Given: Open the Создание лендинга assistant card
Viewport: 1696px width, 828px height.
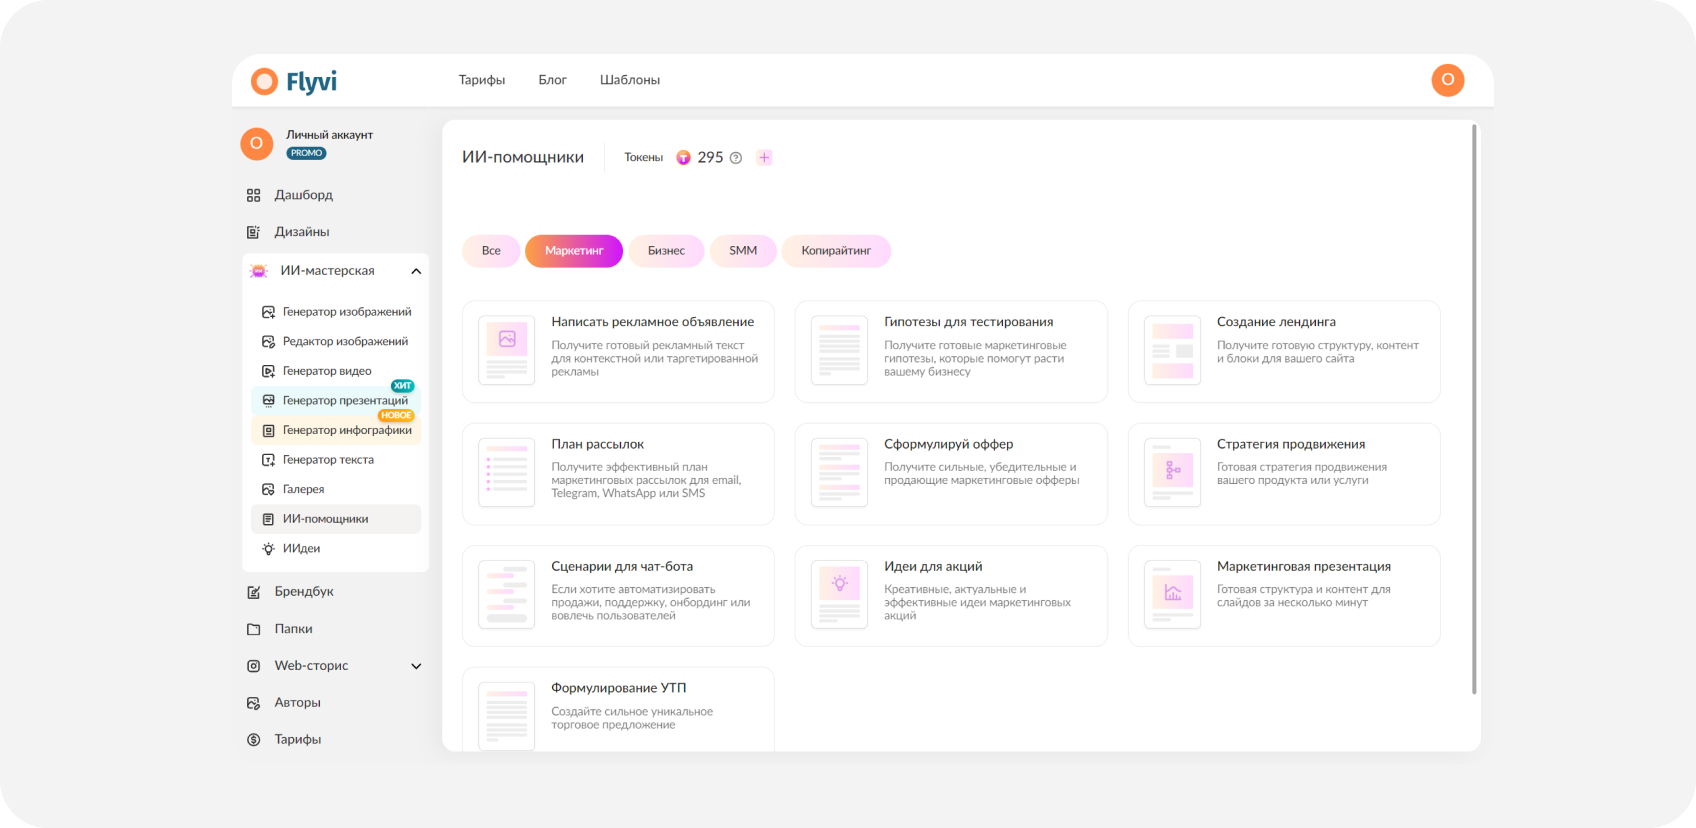Looking at the screenshot, I should coord(1284,352).
